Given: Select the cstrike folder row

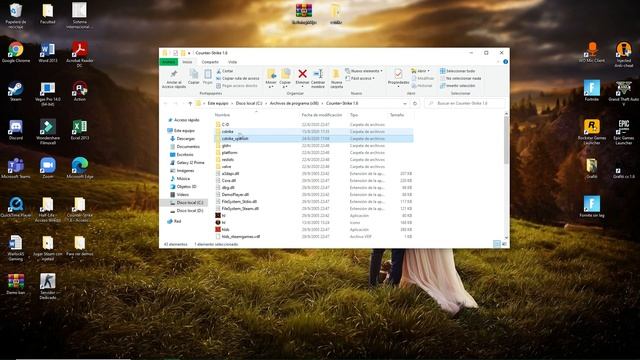Looking at the screenshot, I should [x=313, y=131].
